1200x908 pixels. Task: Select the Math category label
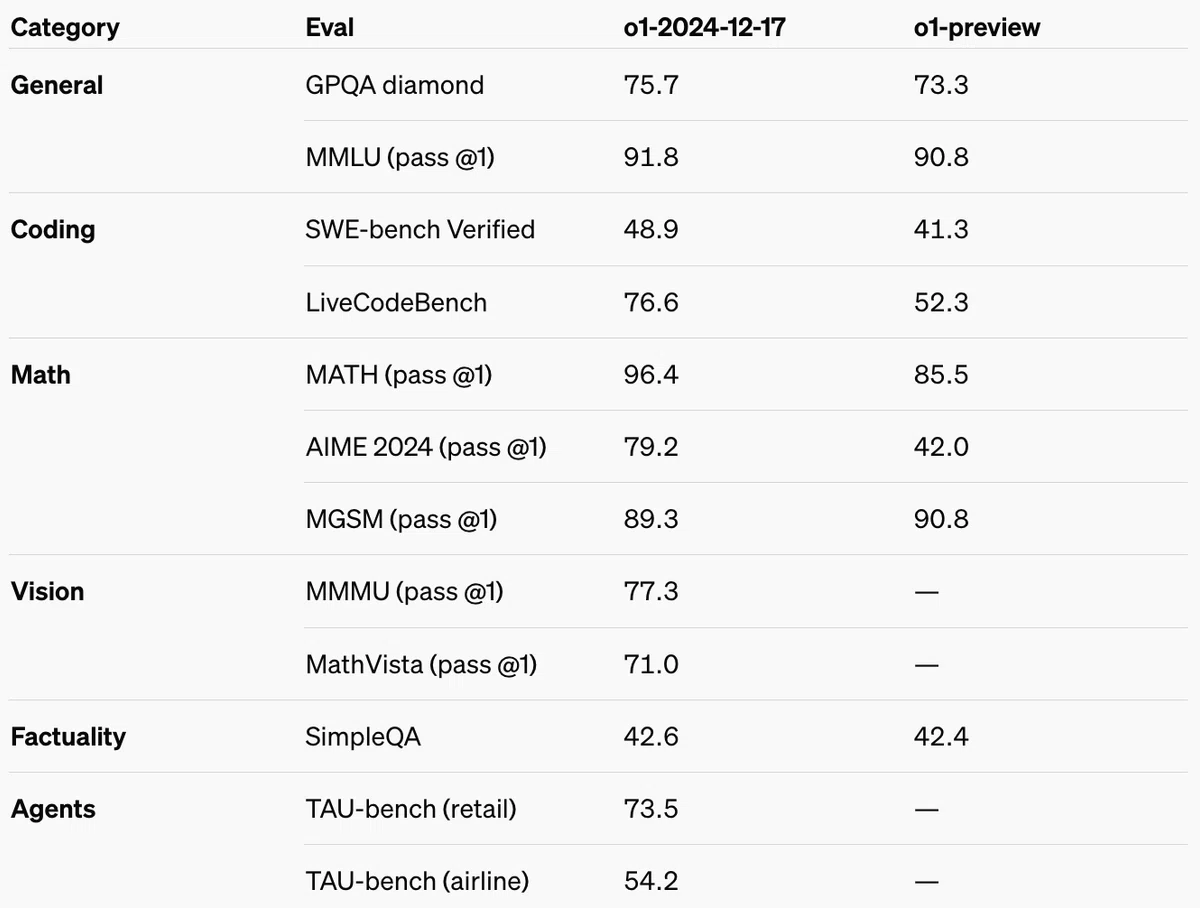click(41, 375)
